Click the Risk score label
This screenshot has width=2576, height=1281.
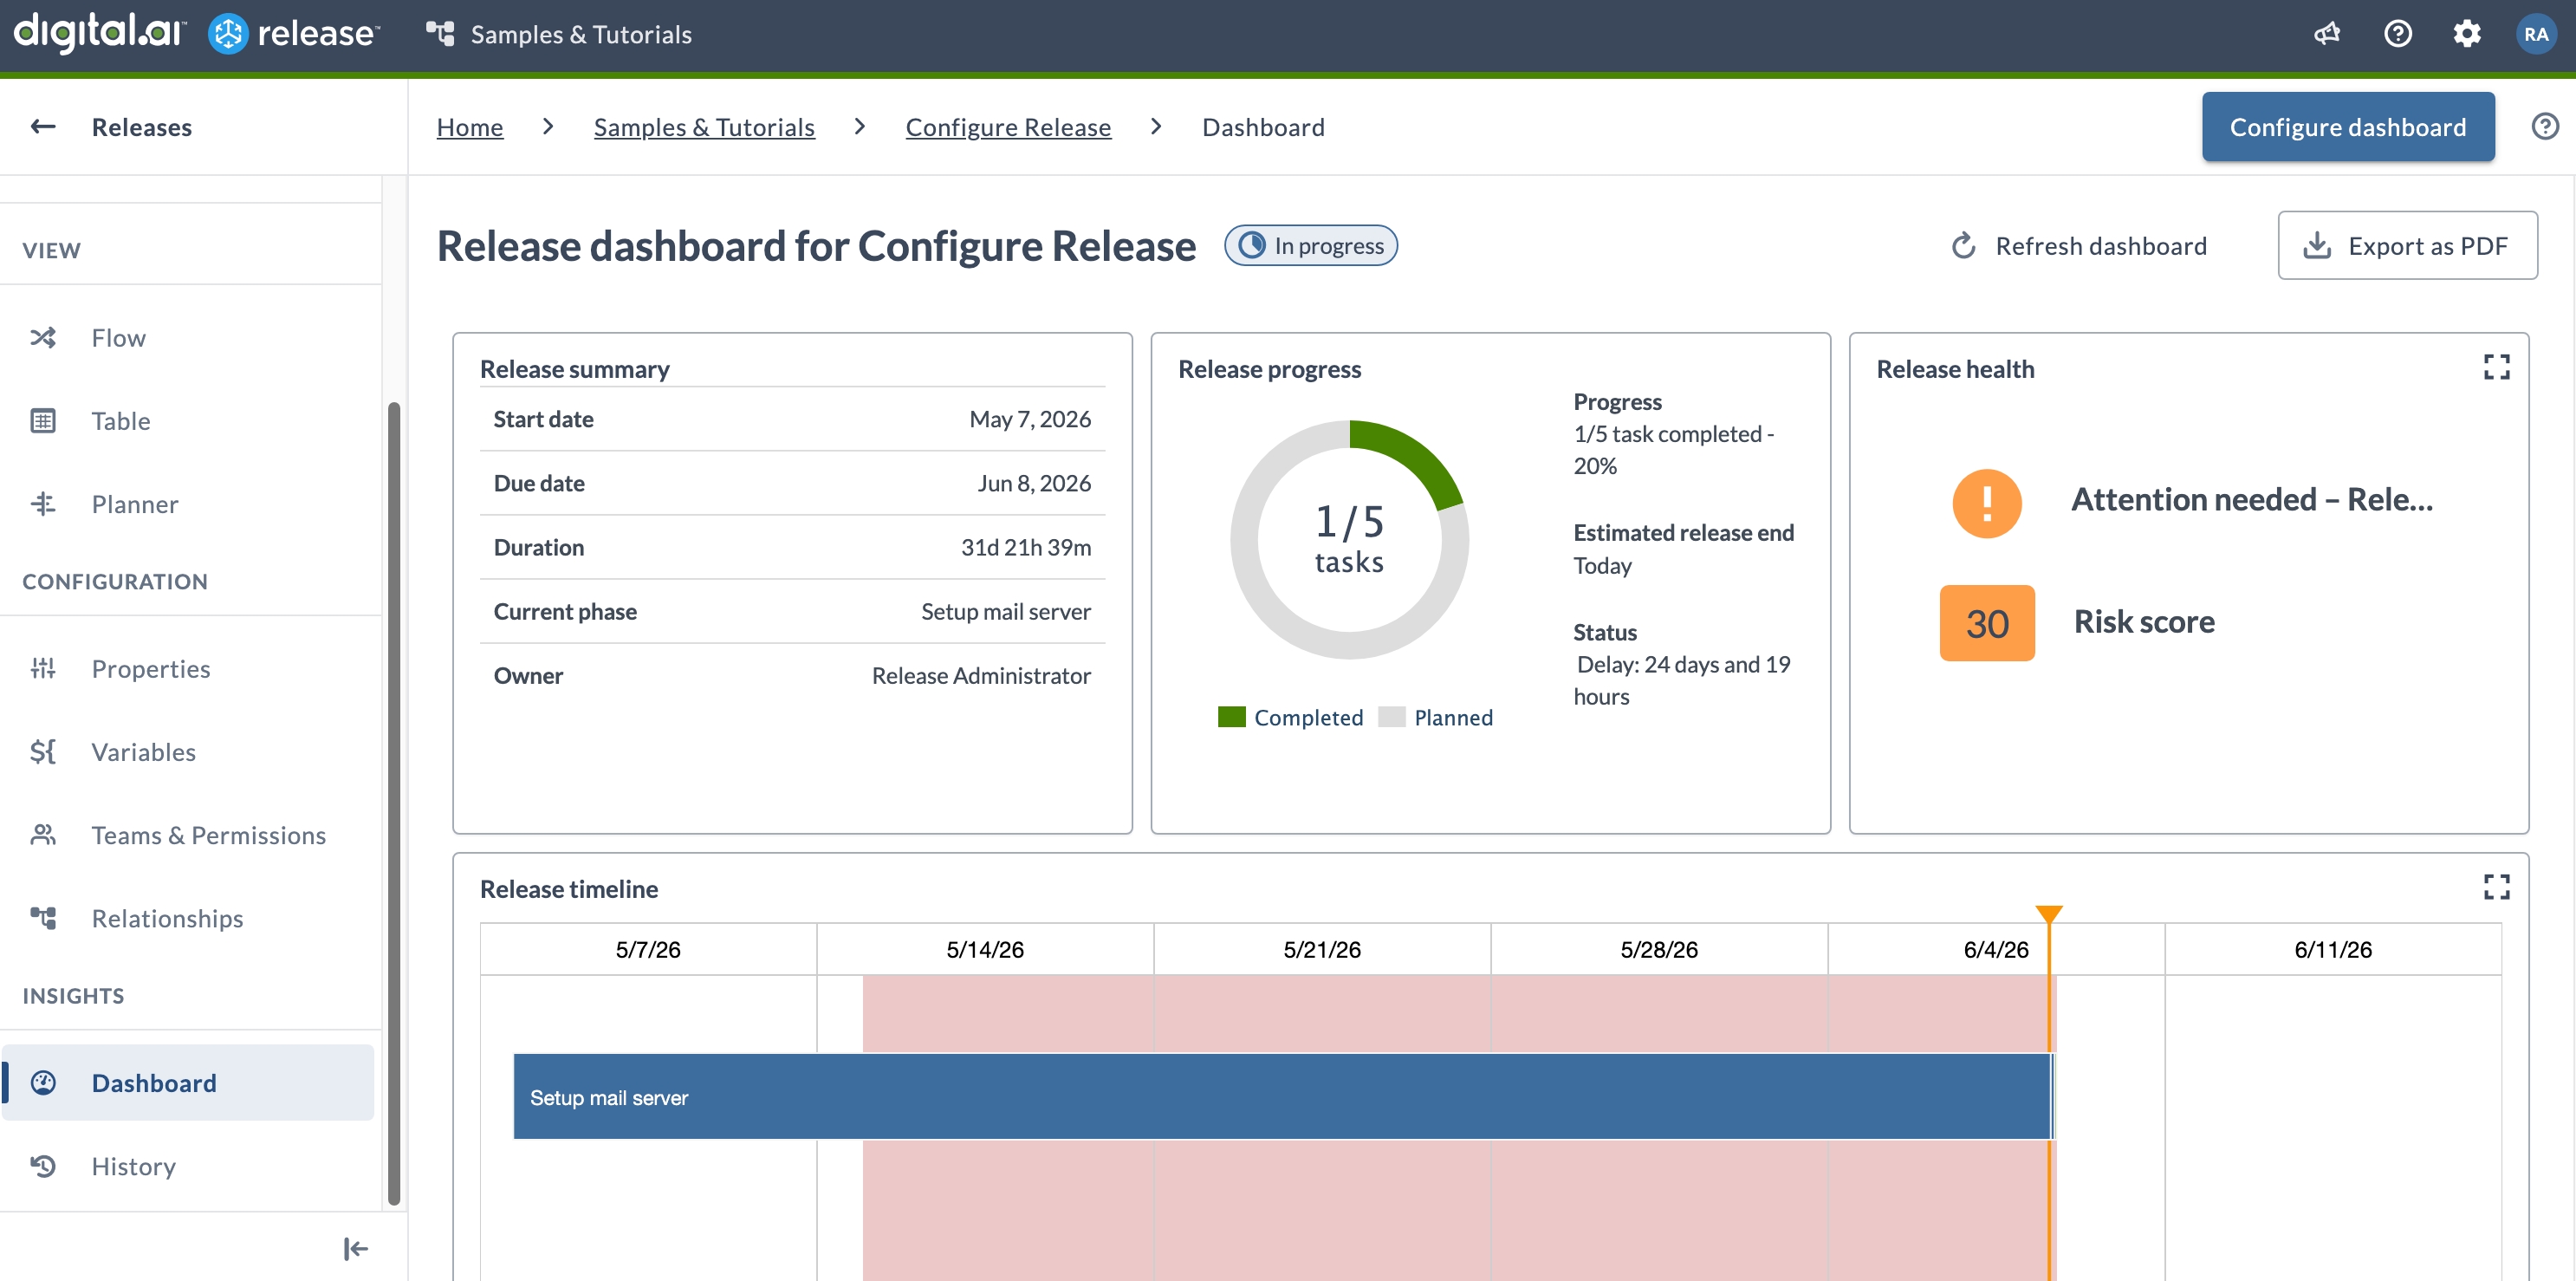point(2144,622)
